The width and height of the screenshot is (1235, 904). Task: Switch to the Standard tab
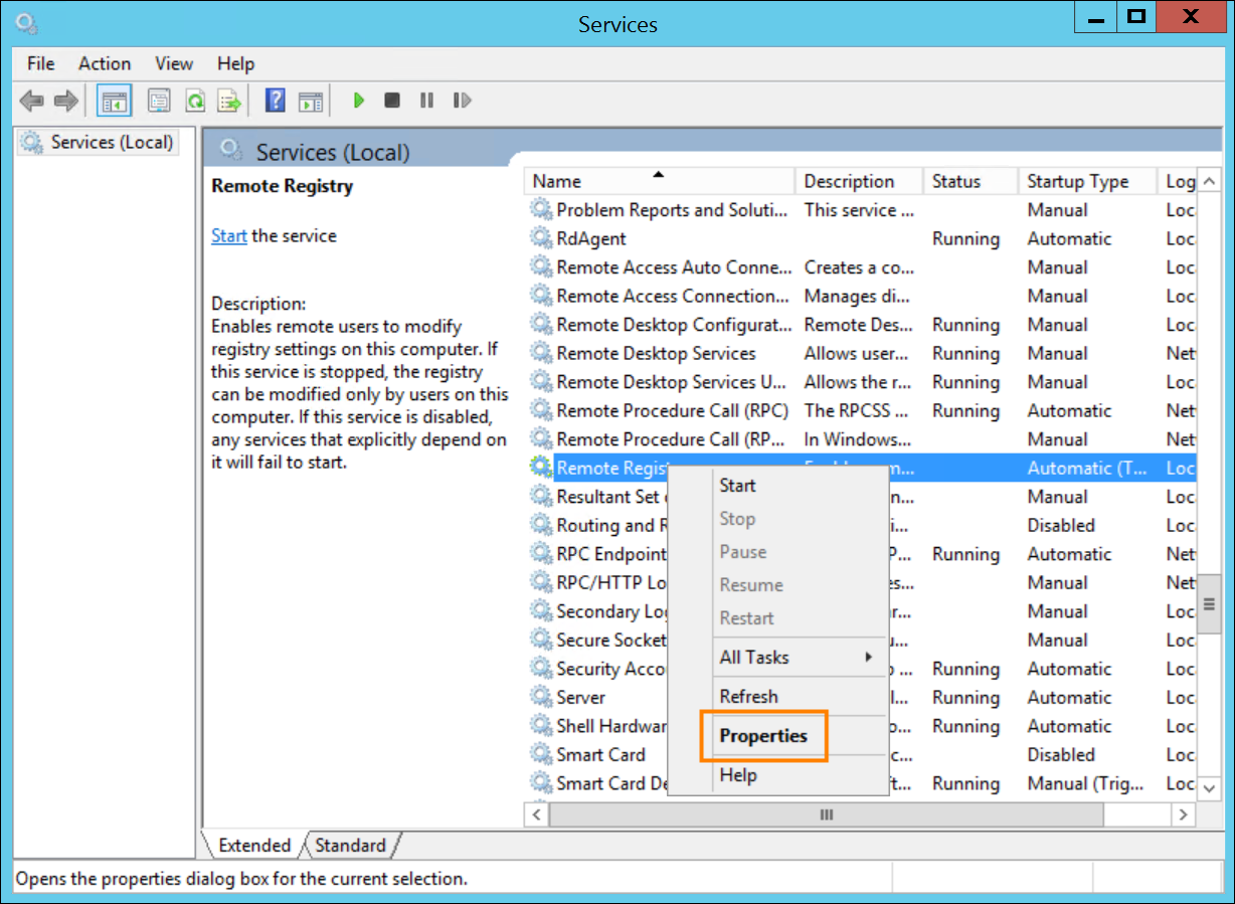pyautogui.click(x=350, y=845)
